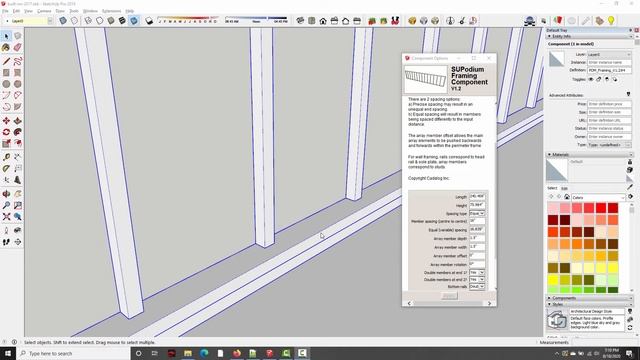The width and height of the screenshot is (640, 360).
Task: Enable Shaded face style
Action: click(111, 21)
